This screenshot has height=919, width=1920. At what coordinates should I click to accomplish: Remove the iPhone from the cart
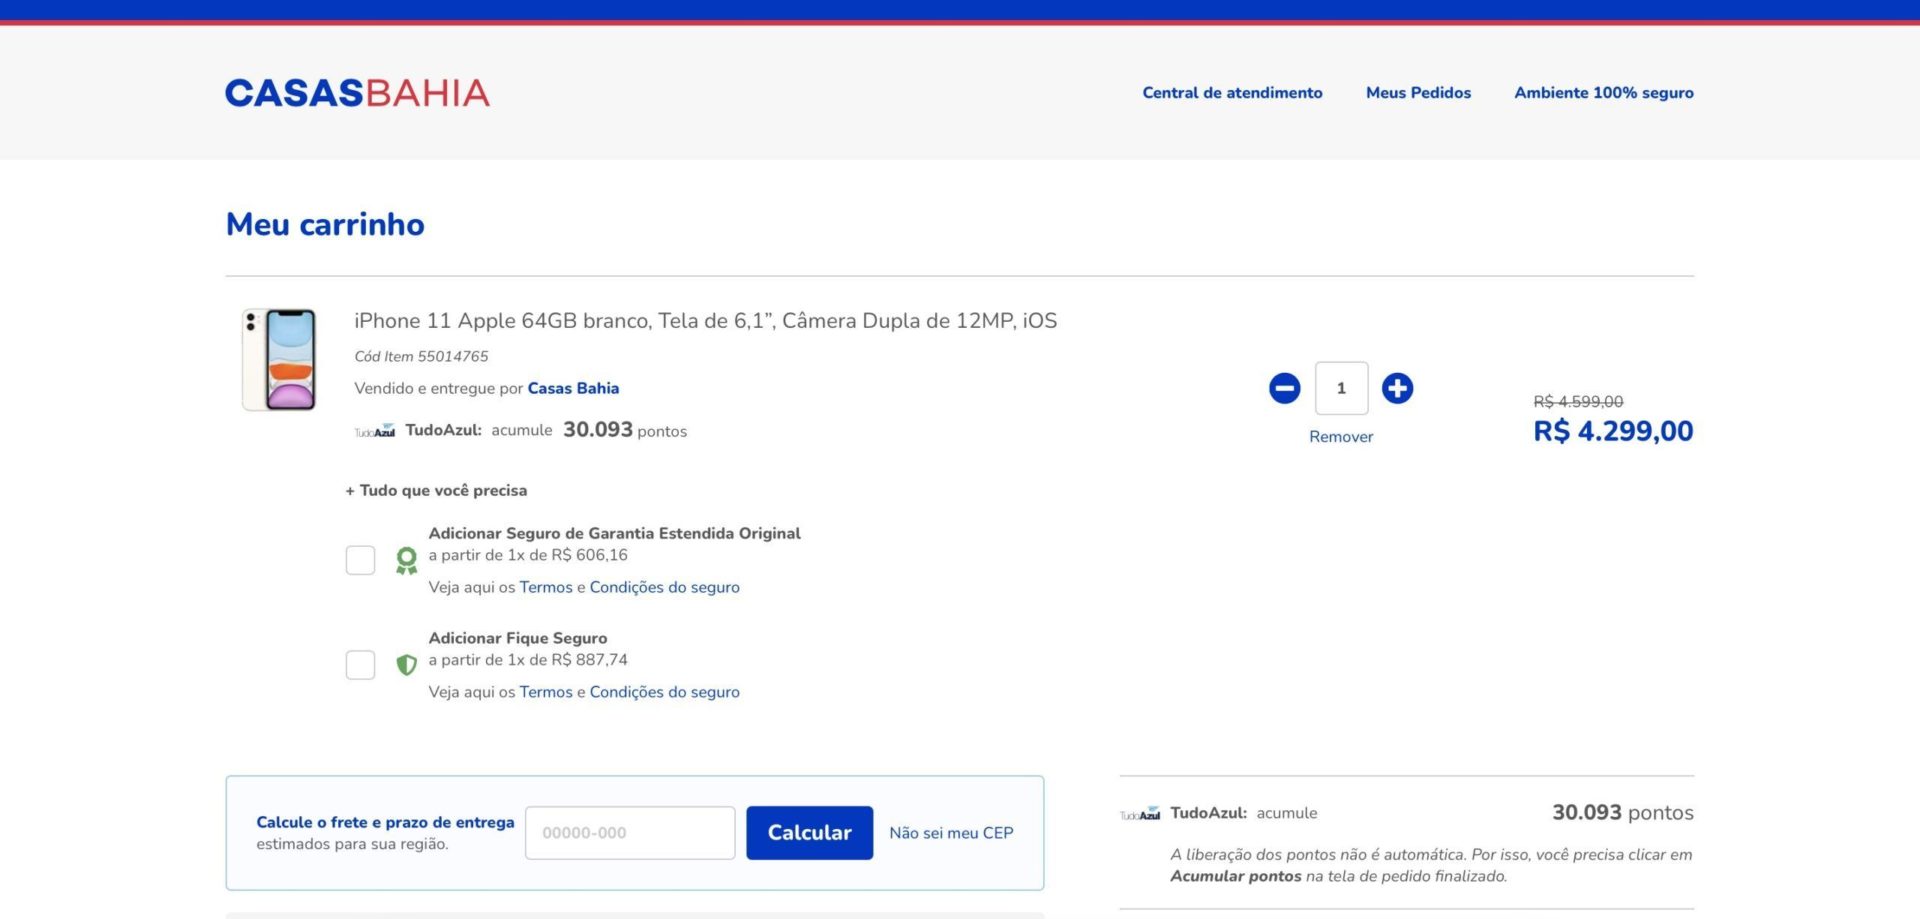click(1341, 437)
